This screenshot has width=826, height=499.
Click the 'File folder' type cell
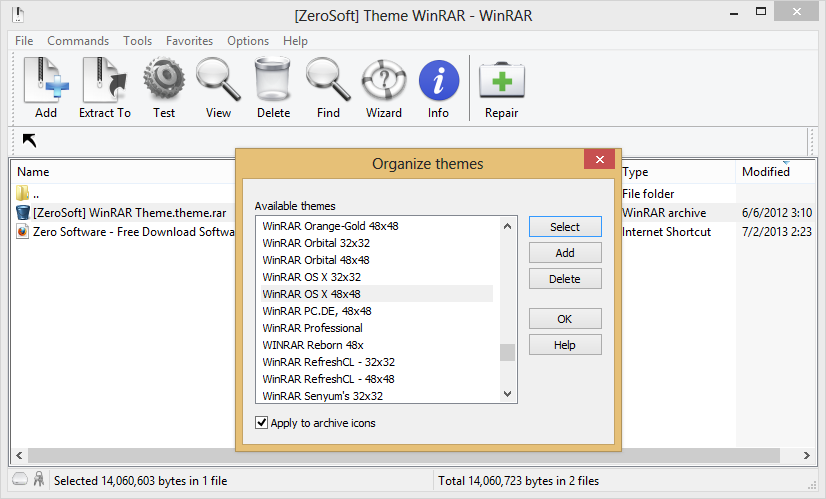point(648,194)
